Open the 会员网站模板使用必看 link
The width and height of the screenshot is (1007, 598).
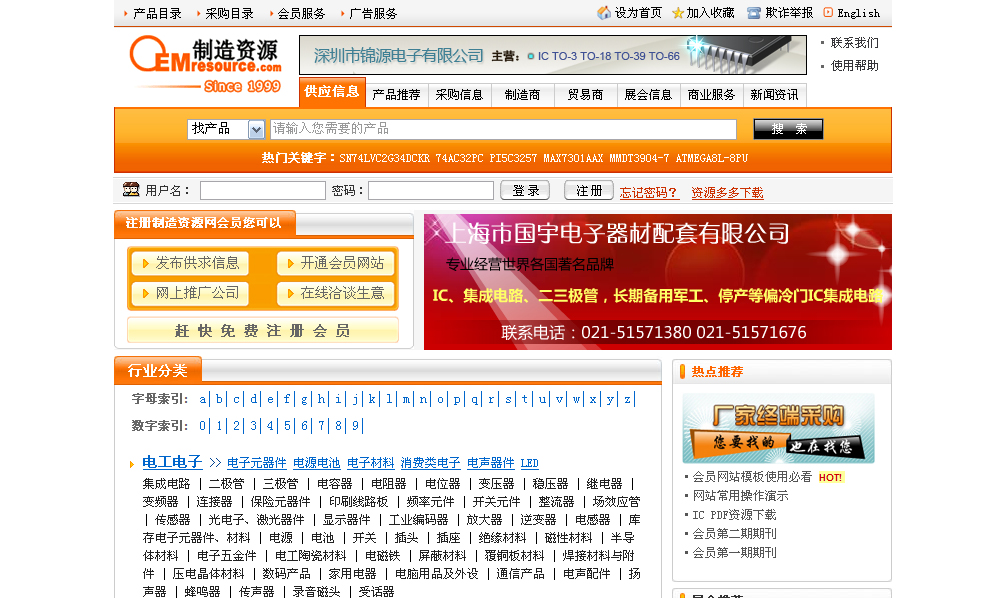pyautogui.click(x=752, y=477)
